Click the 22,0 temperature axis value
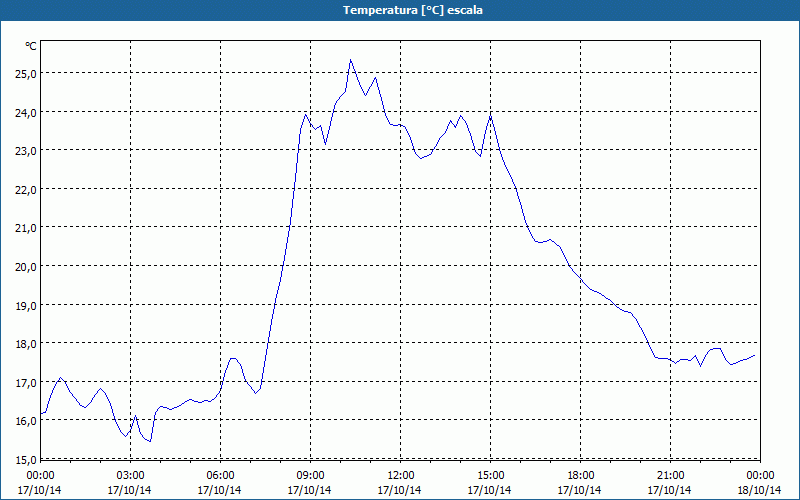 click(26, 189)
